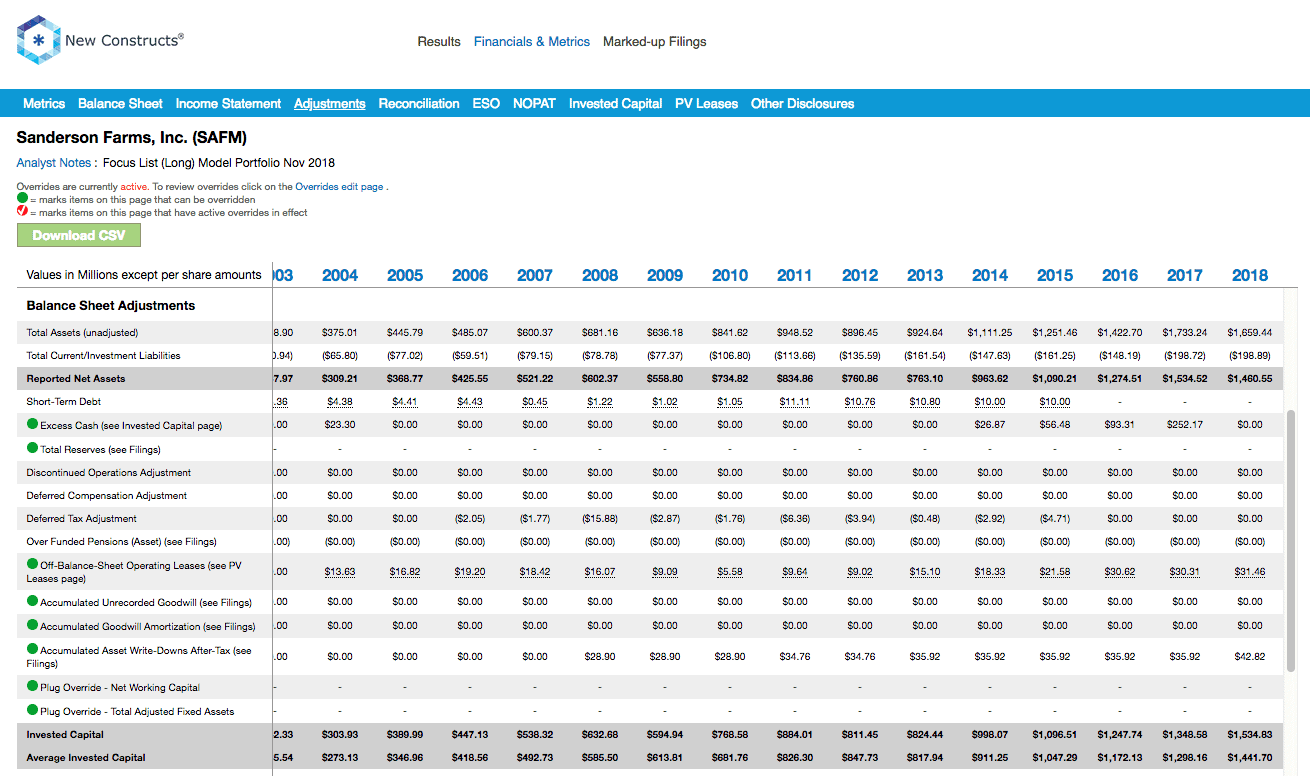Click green dot for Accumulated Asset Write-Downs
Viewport: 1310px width, 776px height.
point(33,649)
